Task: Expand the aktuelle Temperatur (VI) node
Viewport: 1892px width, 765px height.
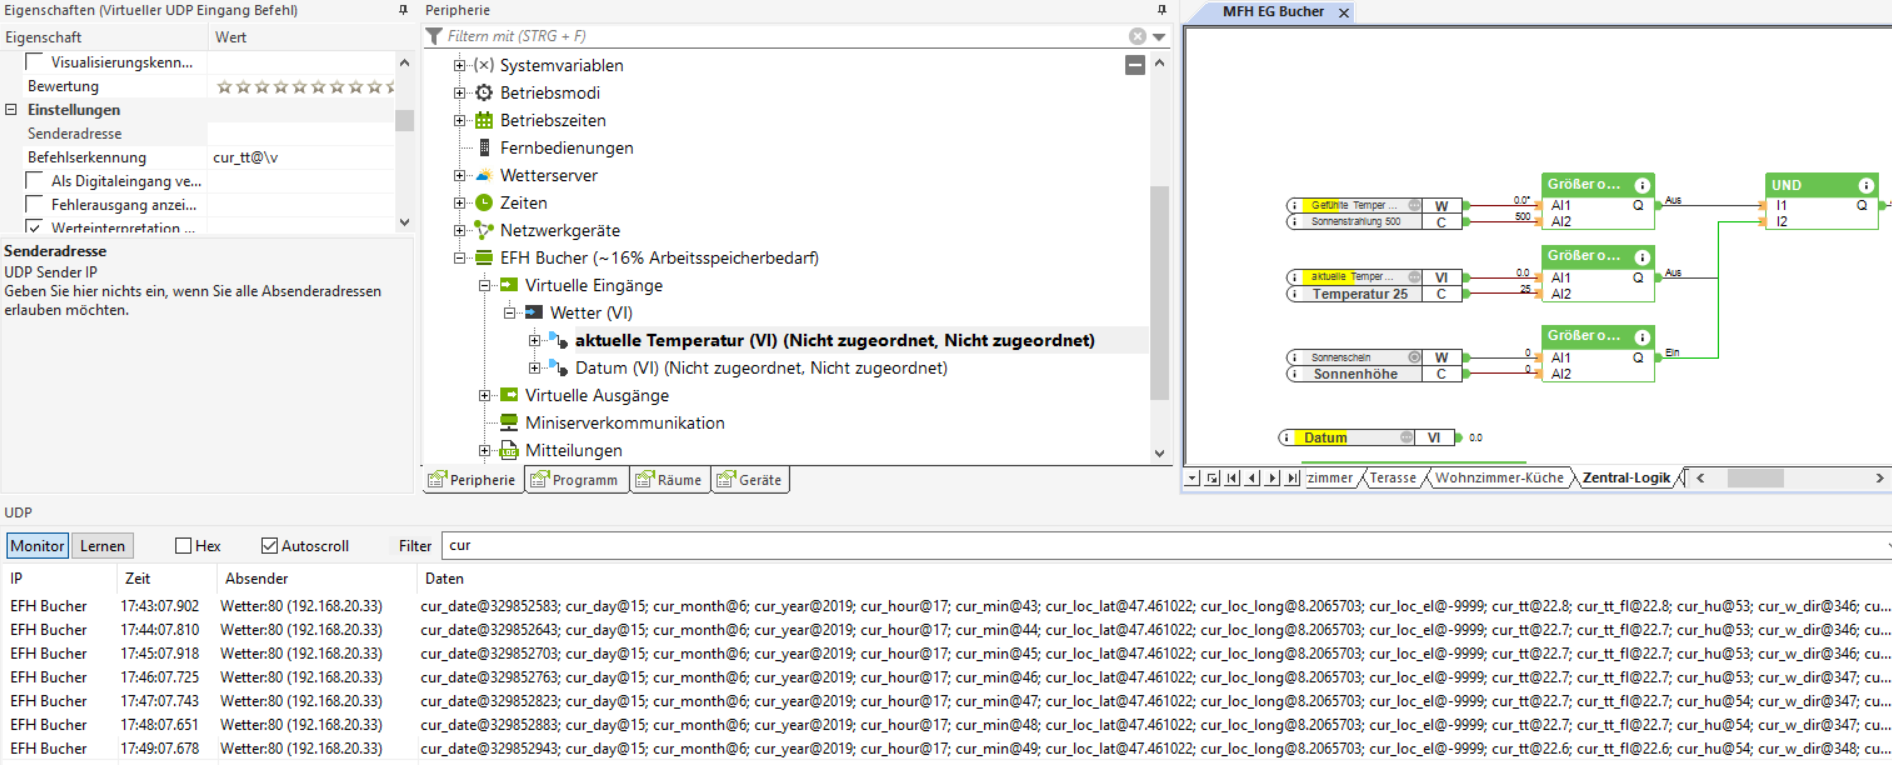Action: click(x=534, y=340)
